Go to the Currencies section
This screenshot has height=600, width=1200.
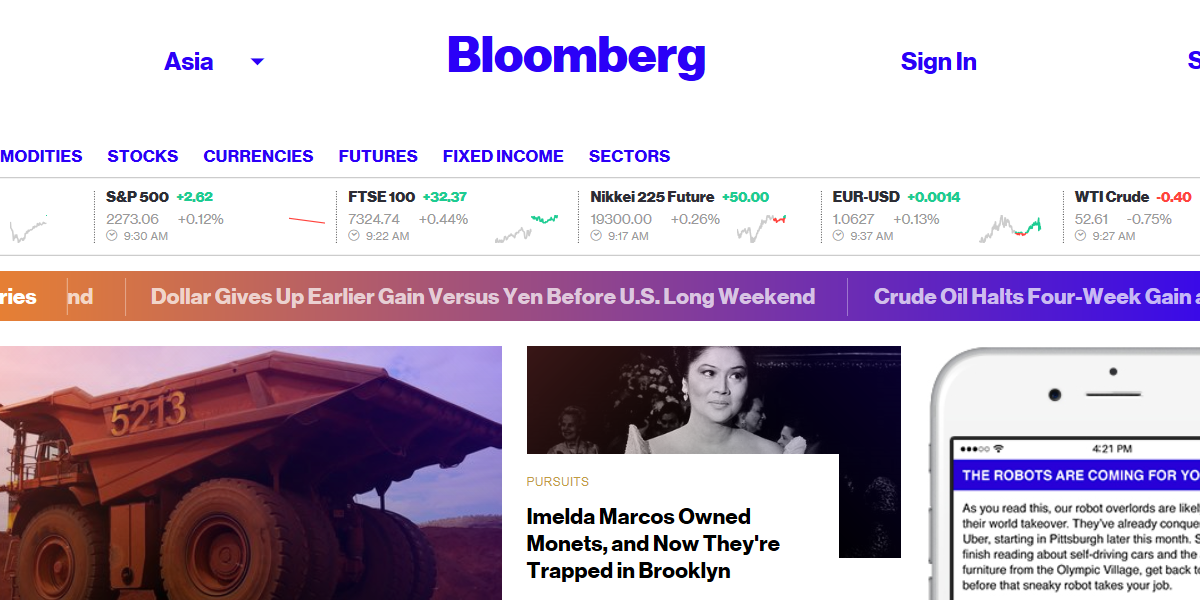pos(258,156)
